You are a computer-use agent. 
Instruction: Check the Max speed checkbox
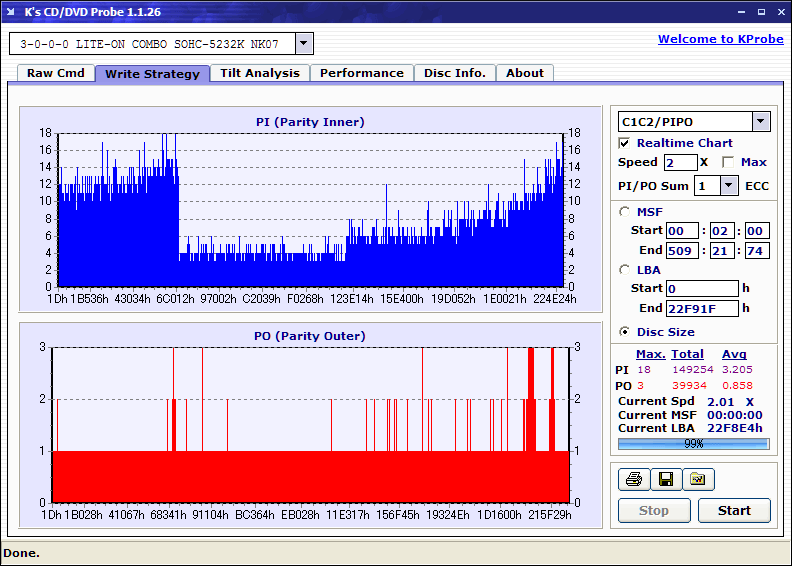728,162
